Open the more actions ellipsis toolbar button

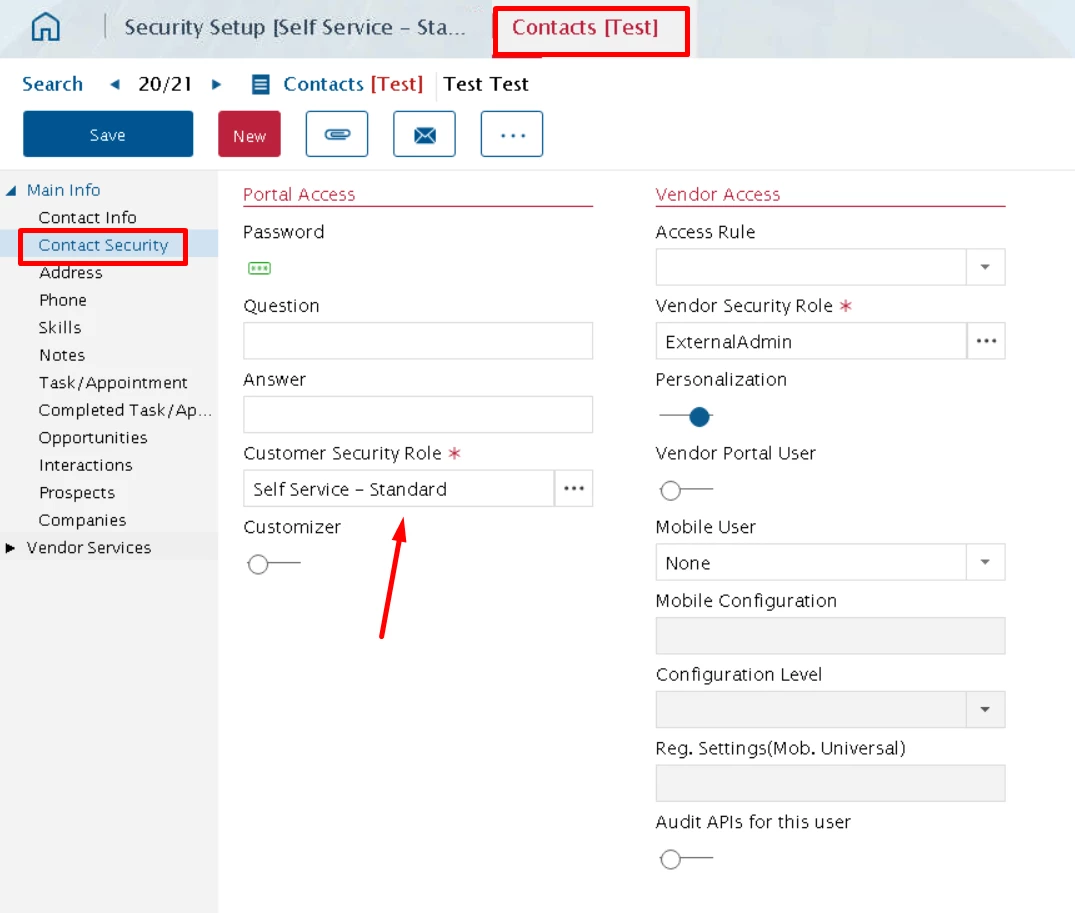[x=512, y=135]
